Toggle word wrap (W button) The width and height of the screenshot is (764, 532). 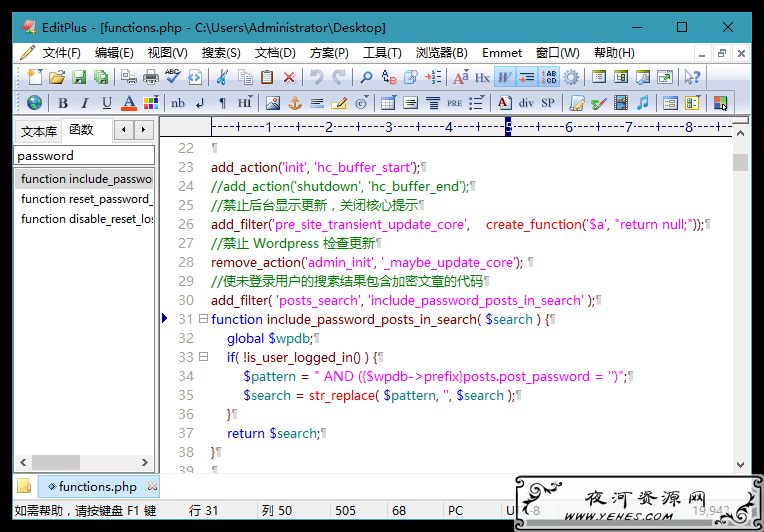point(504,77)
